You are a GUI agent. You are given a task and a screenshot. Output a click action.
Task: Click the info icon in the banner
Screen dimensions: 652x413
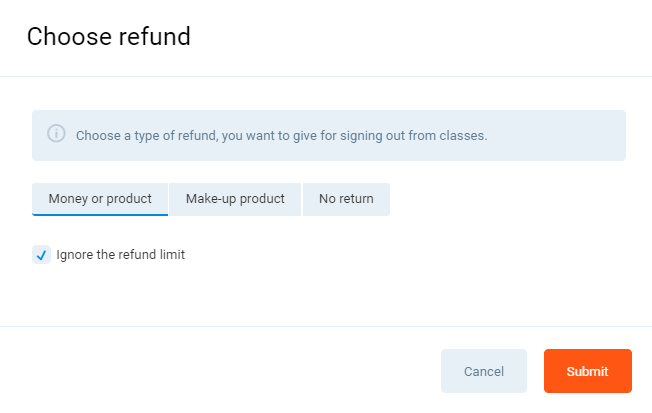(x=57, y=134)
